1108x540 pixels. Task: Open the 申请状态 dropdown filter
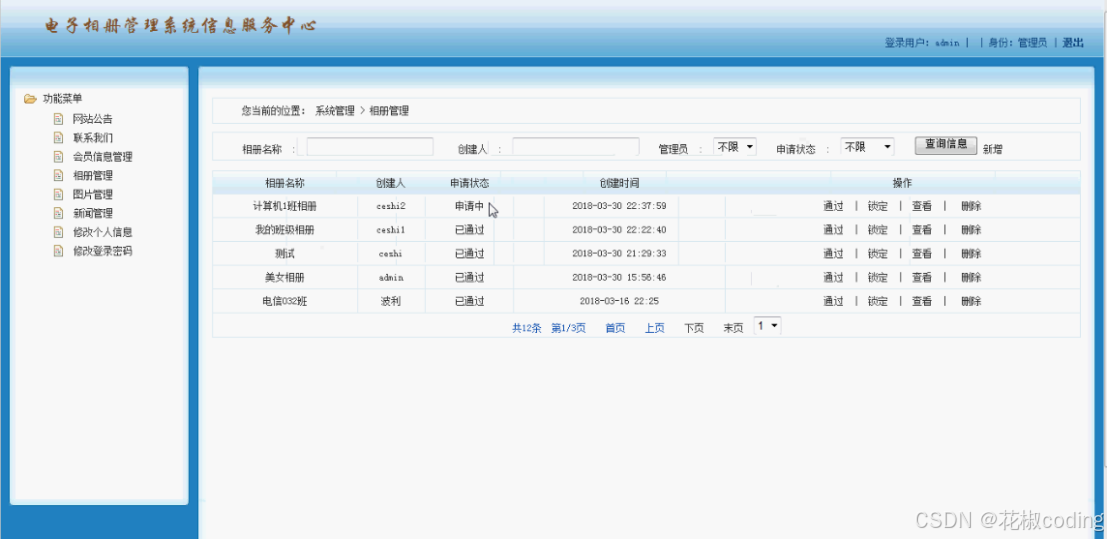click(867, 147)
